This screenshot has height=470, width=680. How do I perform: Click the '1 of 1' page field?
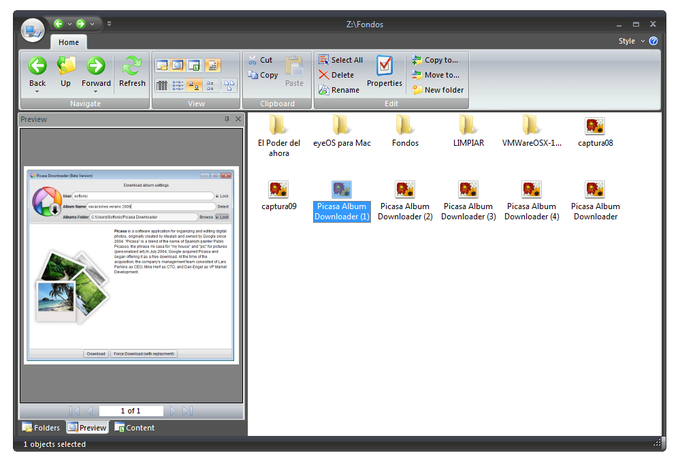[131, 411]
